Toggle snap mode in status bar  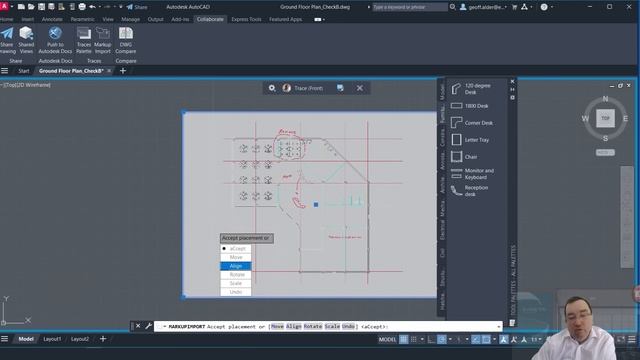pyautogui.click(x=413, y=339)
